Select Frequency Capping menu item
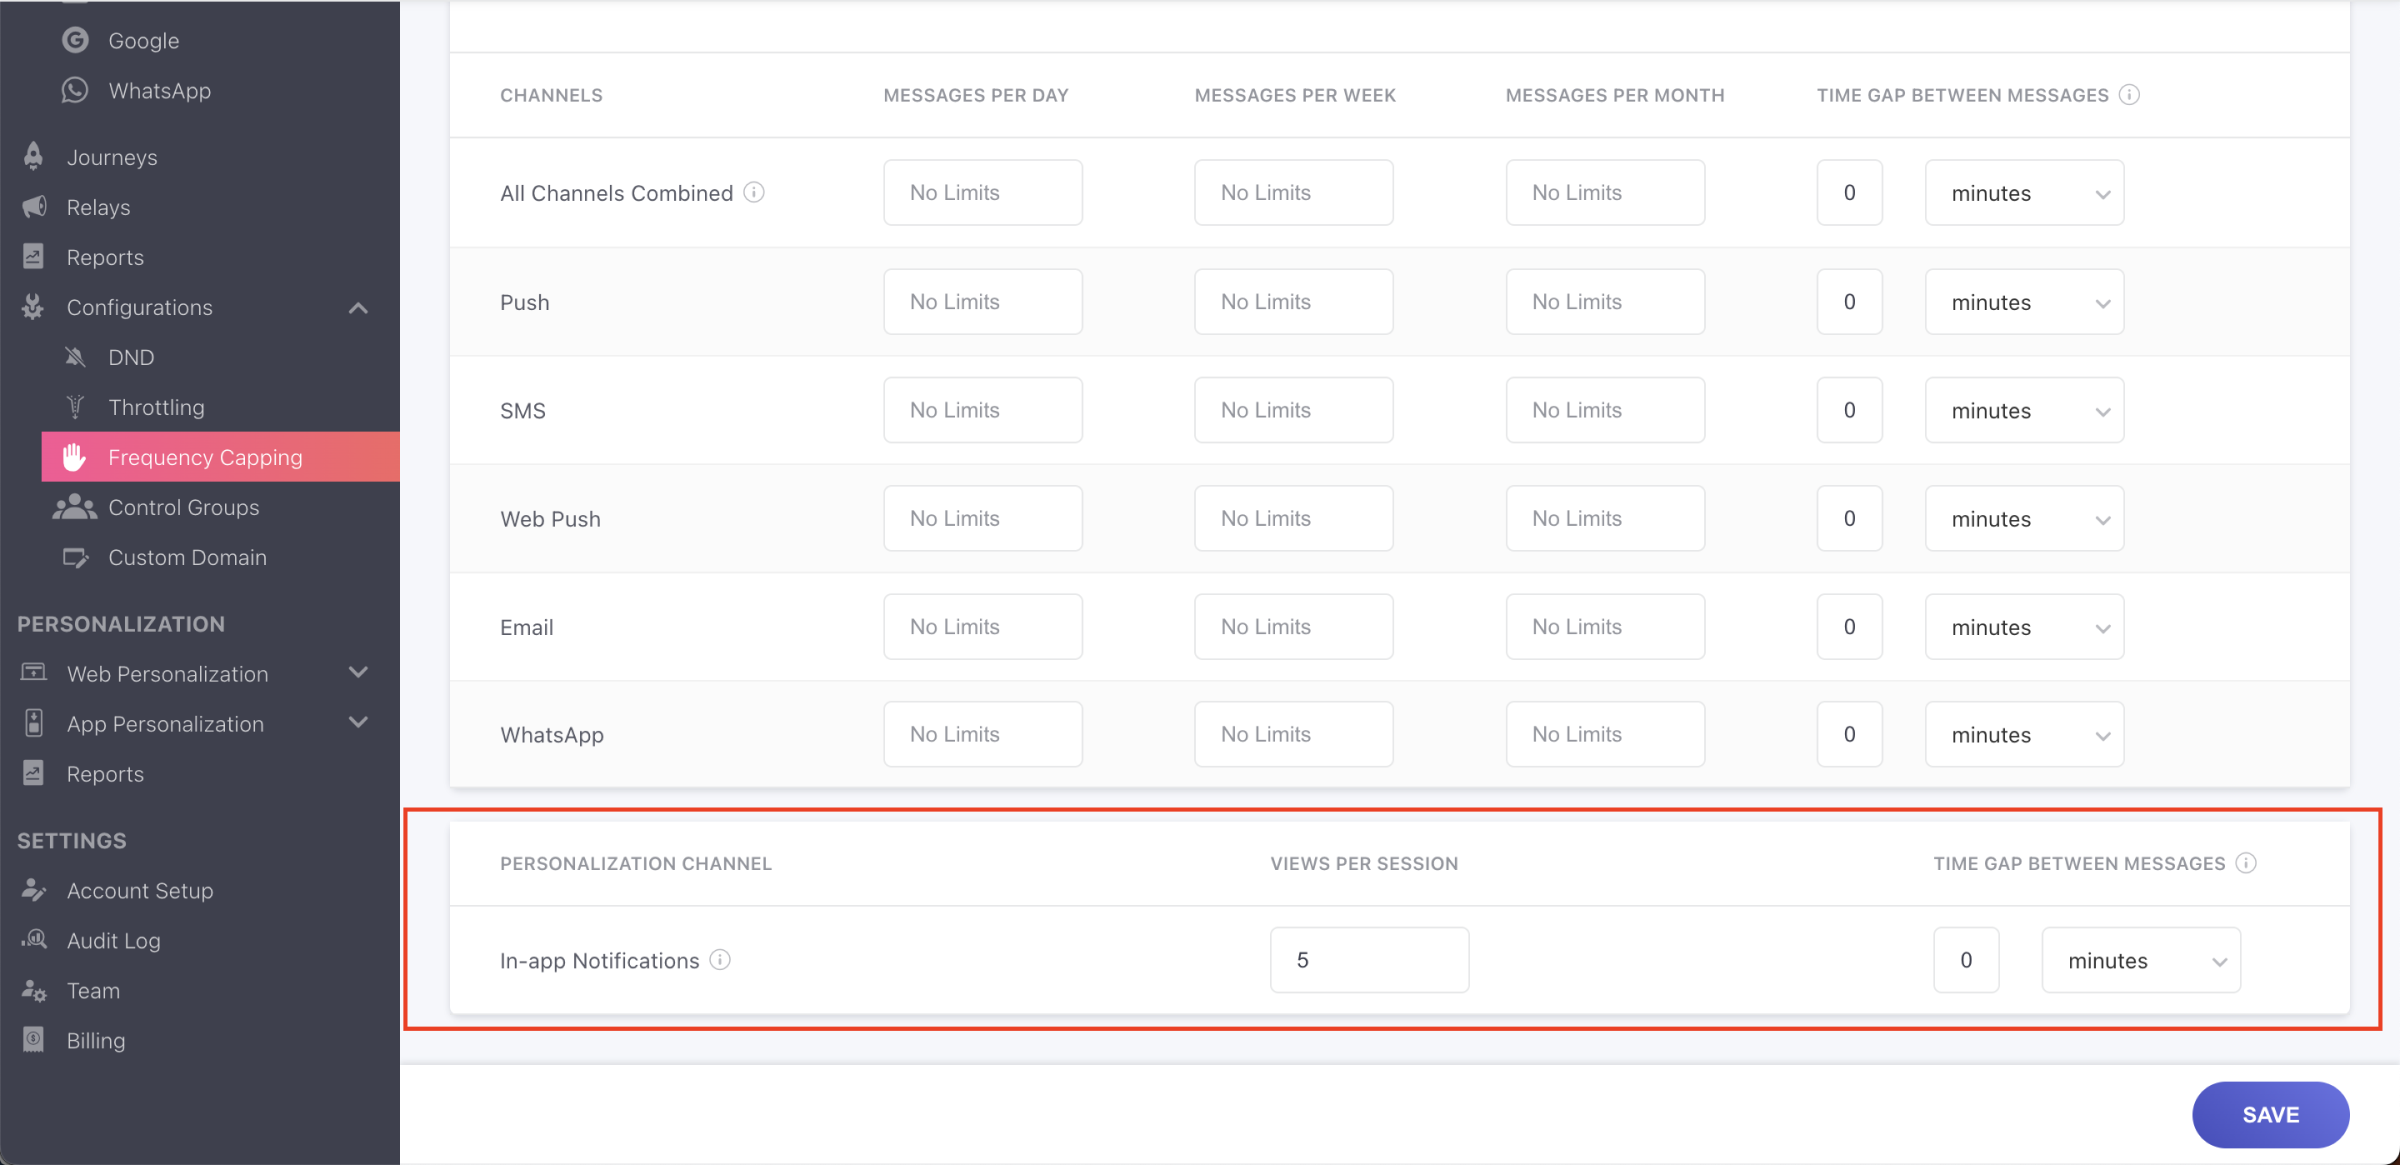 [x=205, y=457]
